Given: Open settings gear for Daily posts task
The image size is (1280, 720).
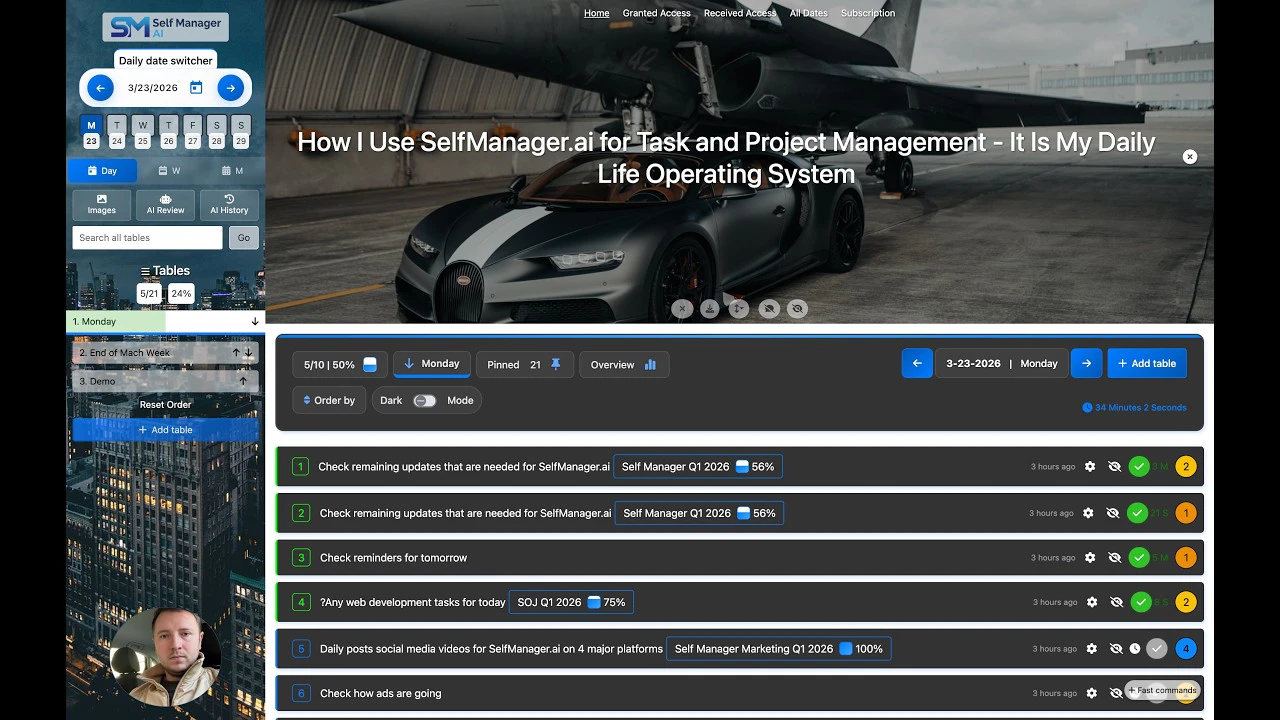Looking at the screenshot, I should tap(1092, 649).
